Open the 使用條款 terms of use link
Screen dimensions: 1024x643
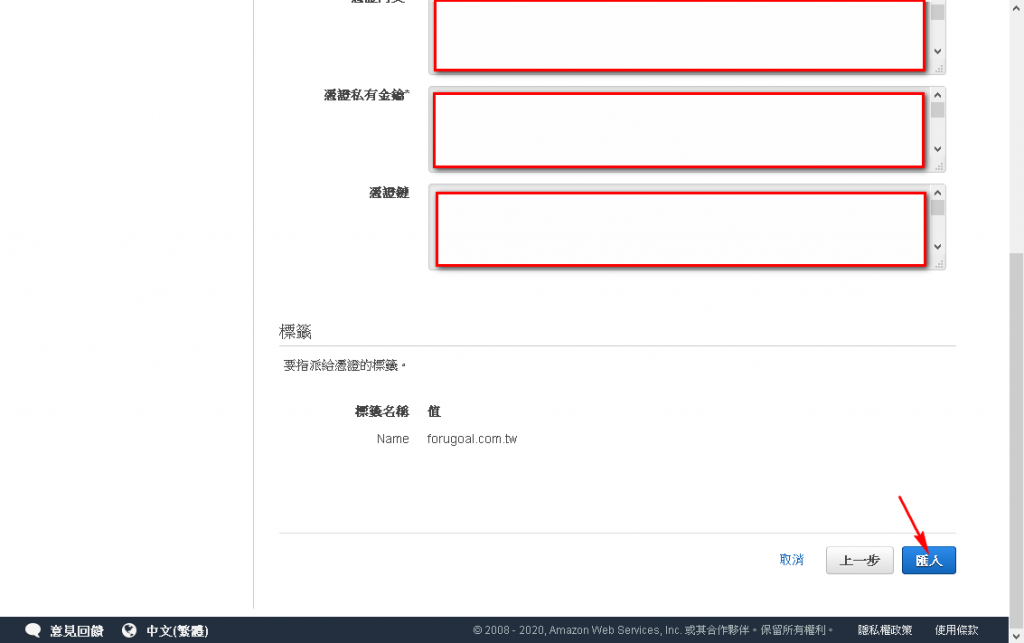click(957, 630)
